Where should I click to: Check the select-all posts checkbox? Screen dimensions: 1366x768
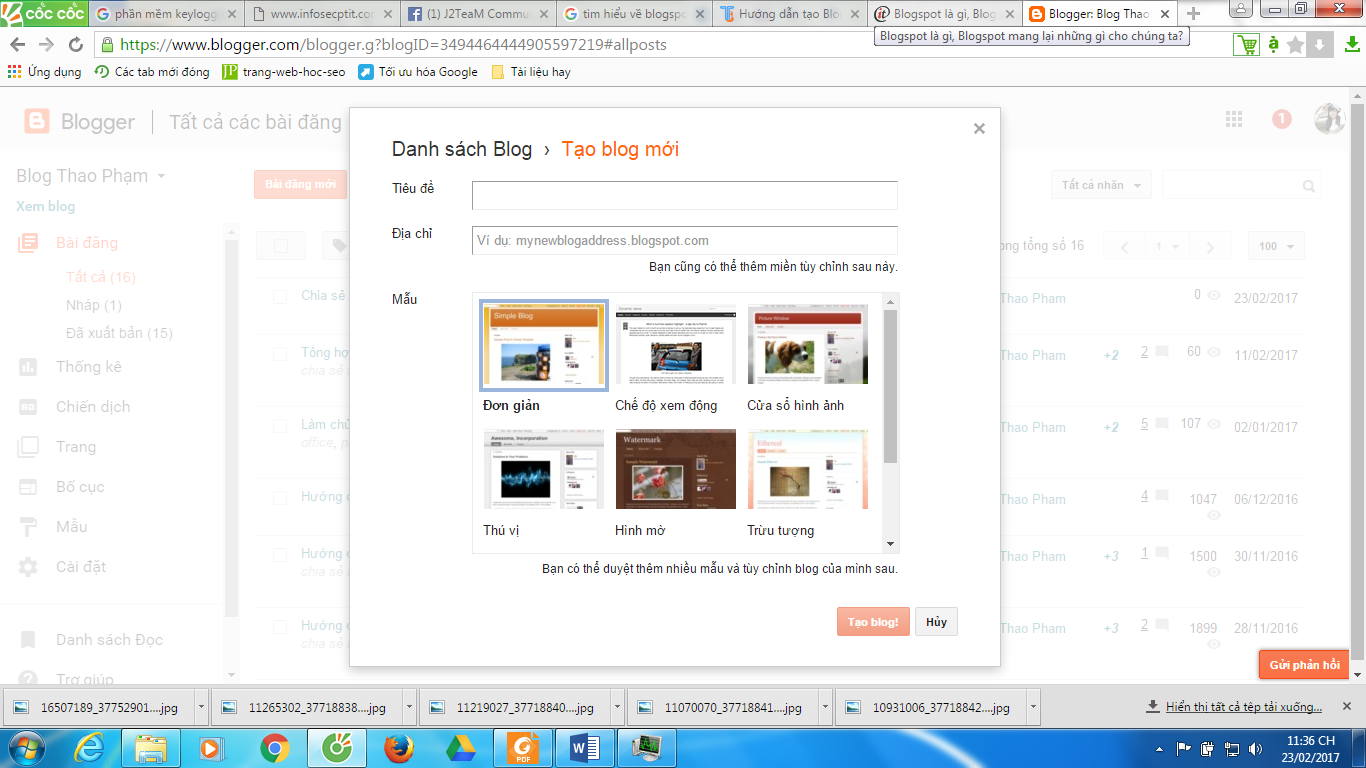click(281, 245)
